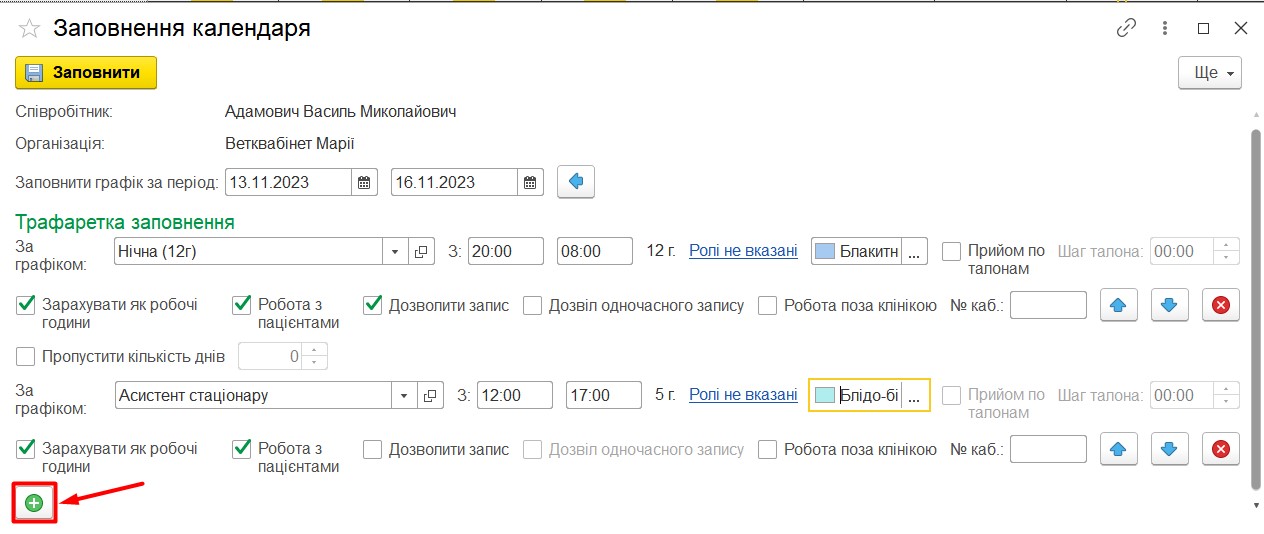Viewport: 1264px width, 534px height.
Task: Open the Ще dropdown menu
Action: pyautogui.click(x=1210, y=73)
